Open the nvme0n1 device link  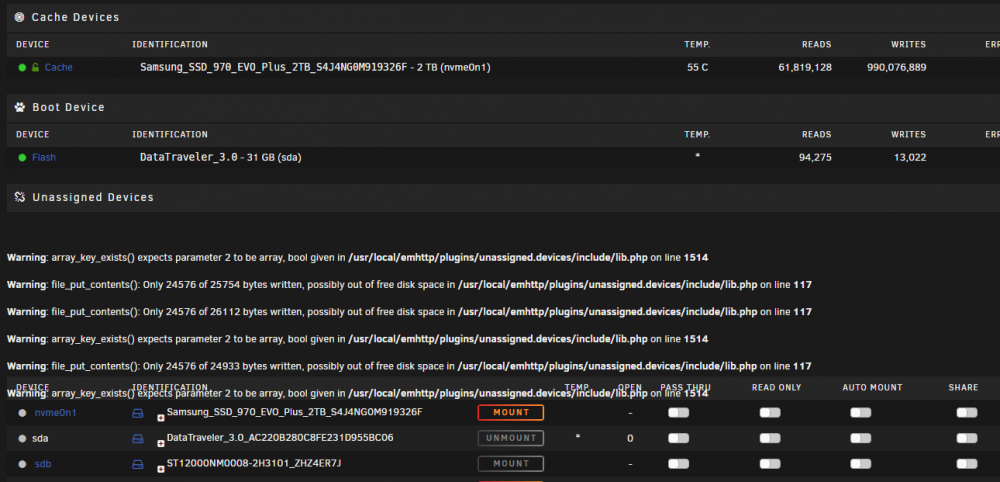pos(55,413)
